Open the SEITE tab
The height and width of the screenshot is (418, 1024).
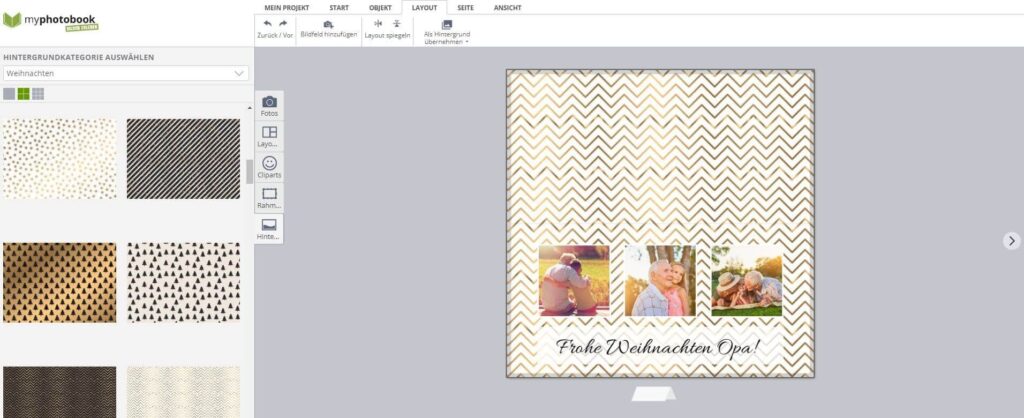click(466, 8)
